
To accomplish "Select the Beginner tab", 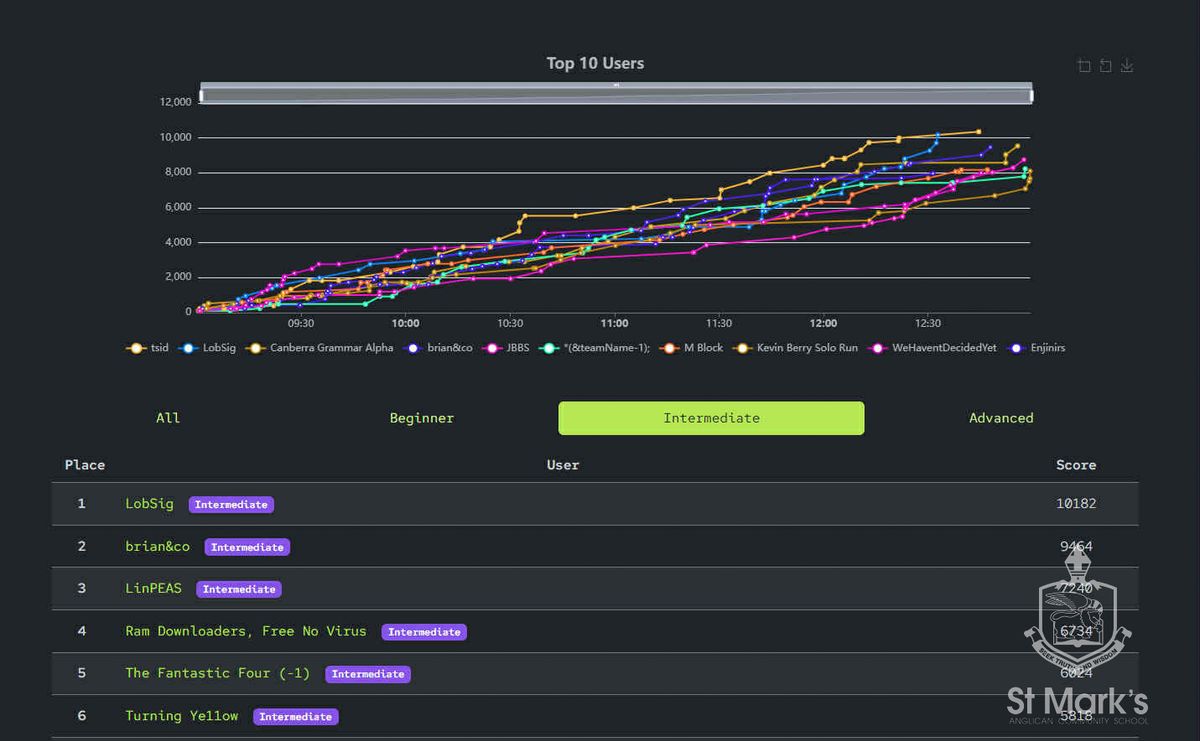I will click(x=421, y=418).
